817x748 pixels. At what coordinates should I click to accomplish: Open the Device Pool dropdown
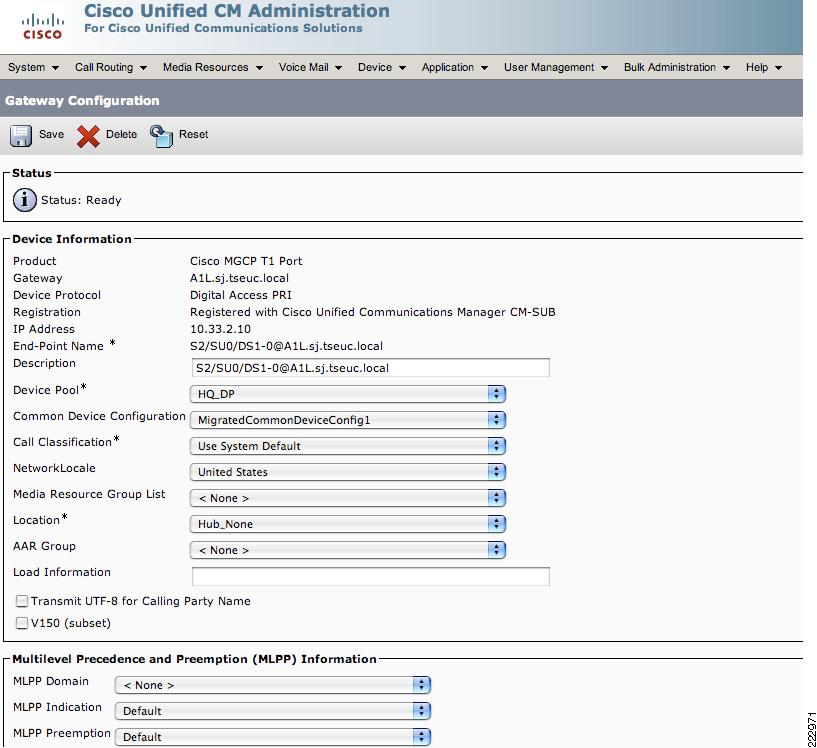pyautogui.click(x=348, y=394)
